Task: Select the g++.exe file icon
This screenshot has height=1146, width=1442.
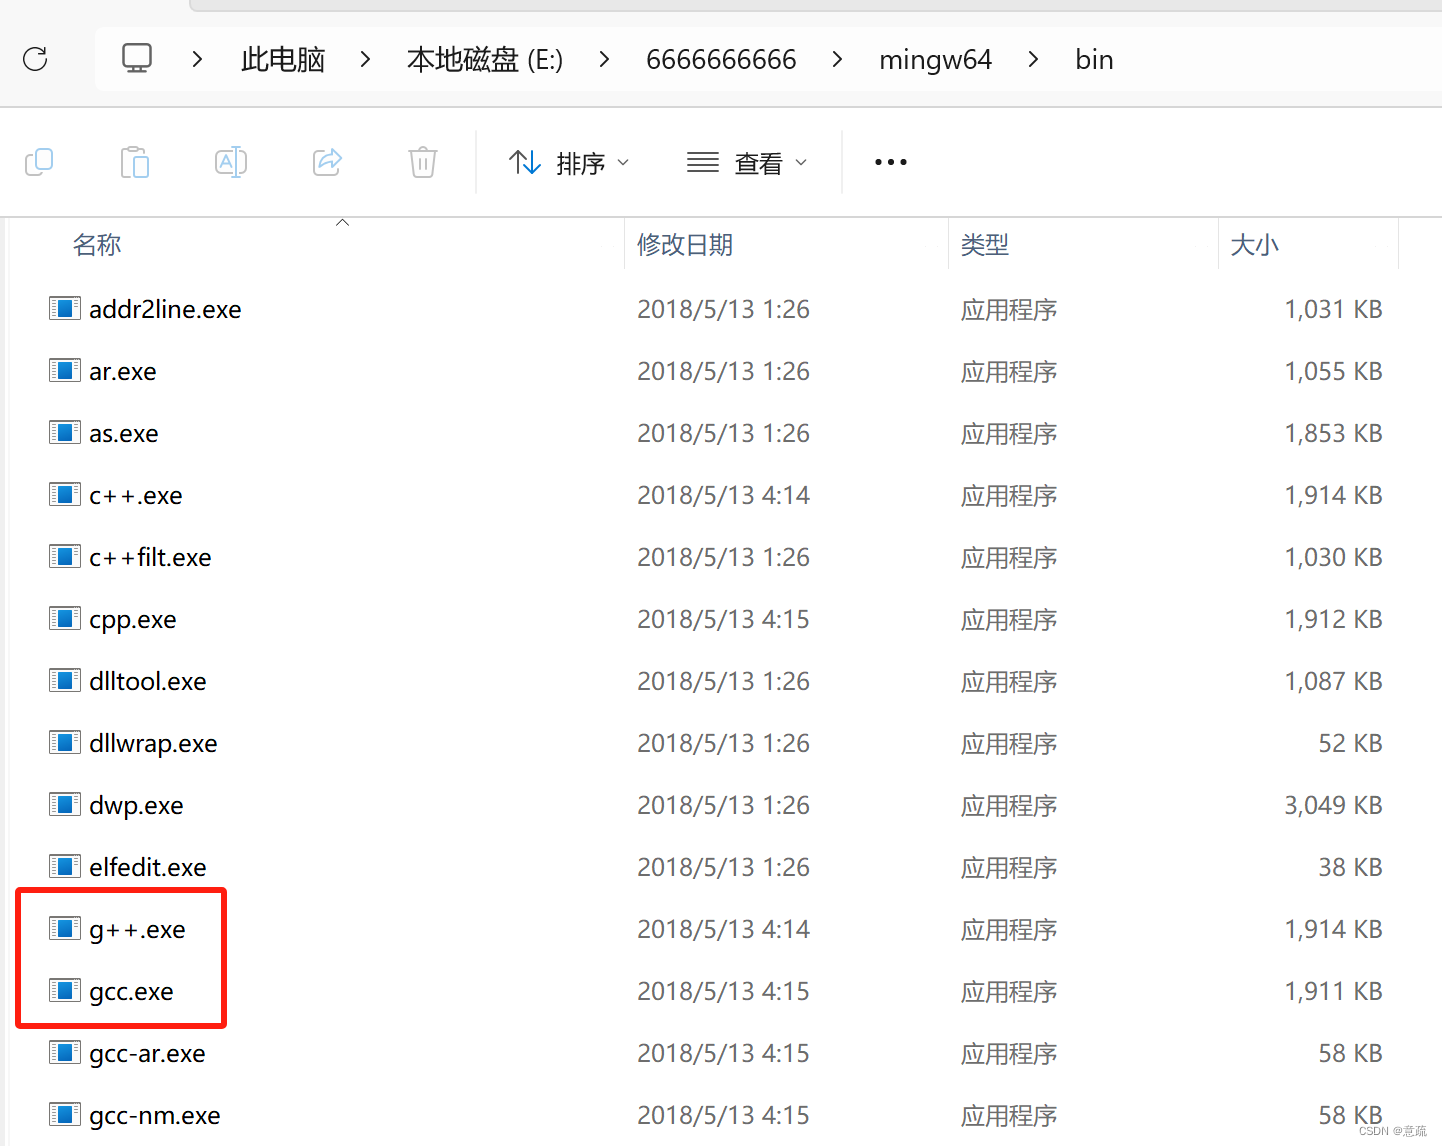Action: coord(65,928)
